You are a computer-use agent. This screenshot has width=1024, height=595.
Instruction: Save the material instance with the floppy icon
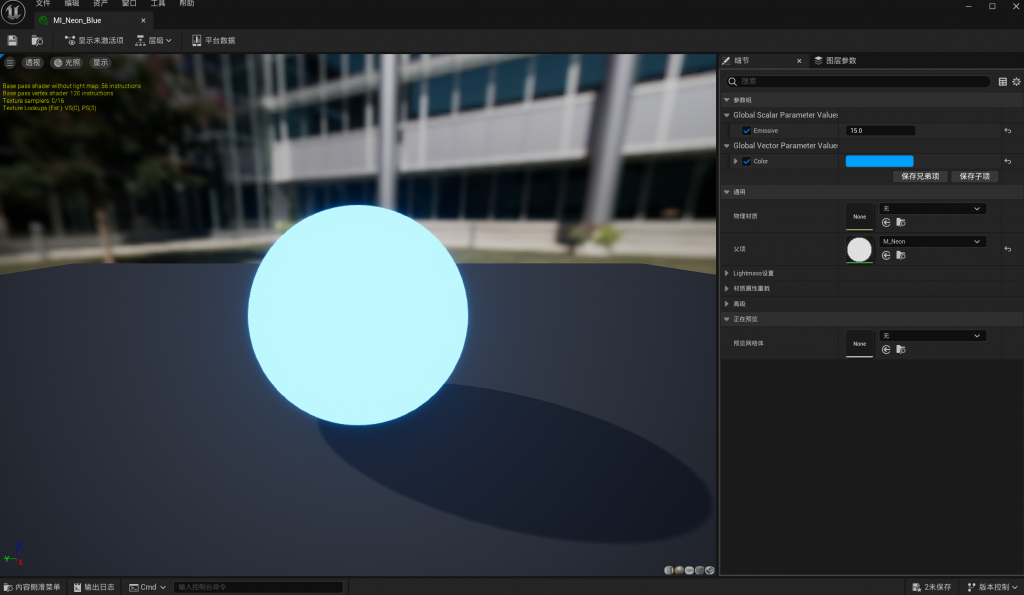click(x=12, y=40)
